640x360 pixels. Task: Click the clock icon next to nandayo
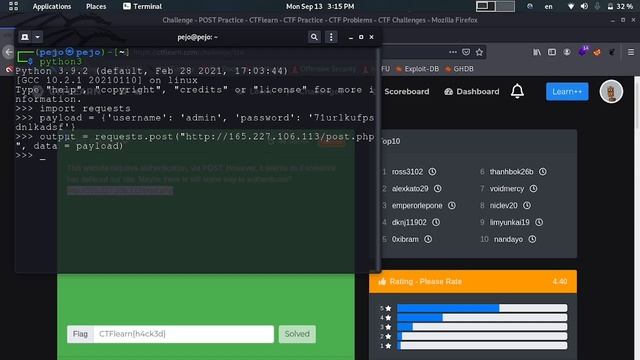coord(532,239)
